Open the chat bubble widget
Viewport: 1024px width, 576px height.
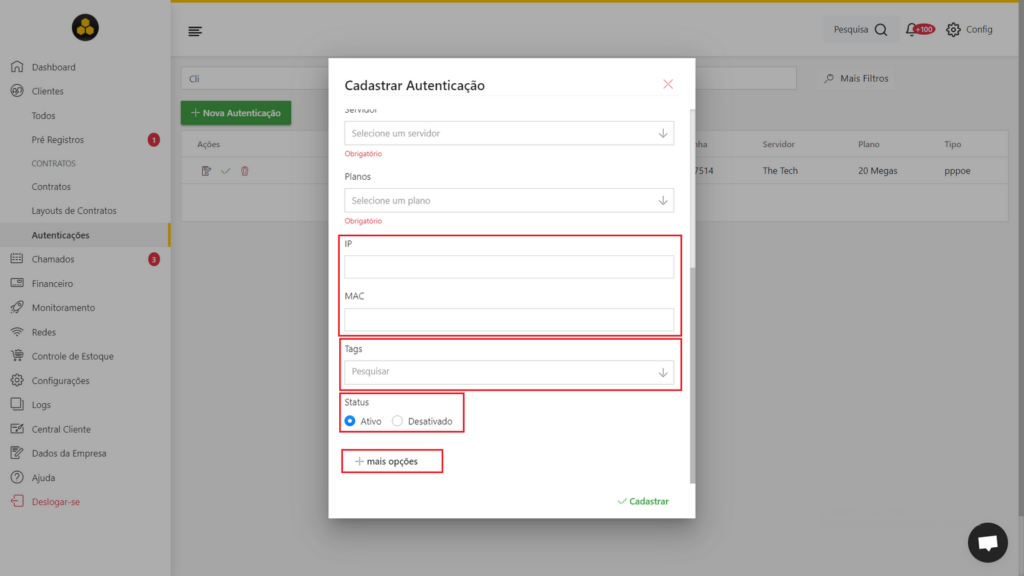coord(987,542)
